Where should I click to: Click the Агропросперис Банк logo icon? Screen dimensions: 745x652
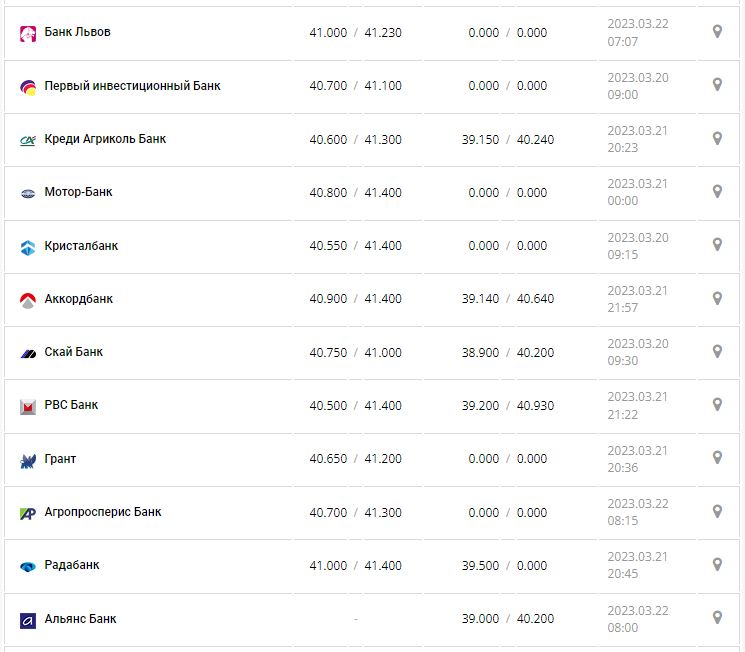28,513
